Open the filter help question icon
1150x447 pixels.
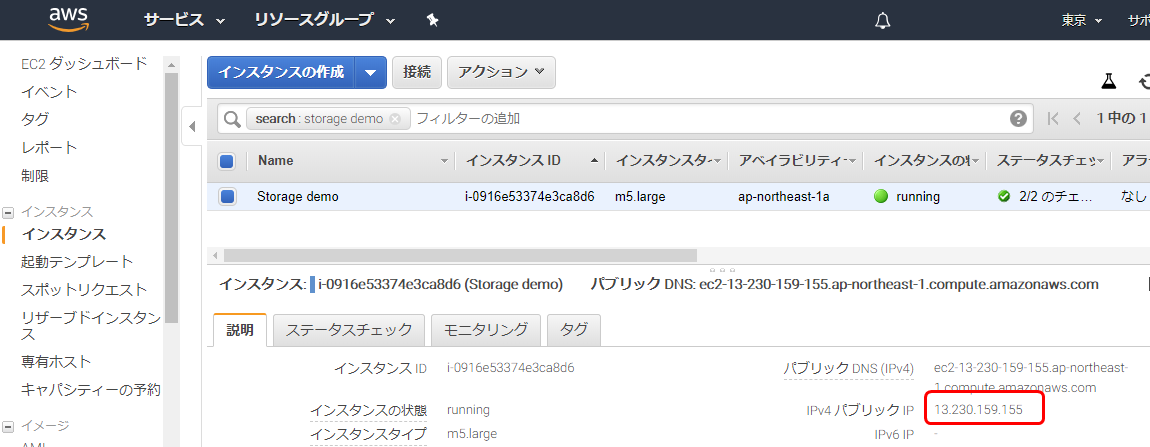pos(1018,119)
